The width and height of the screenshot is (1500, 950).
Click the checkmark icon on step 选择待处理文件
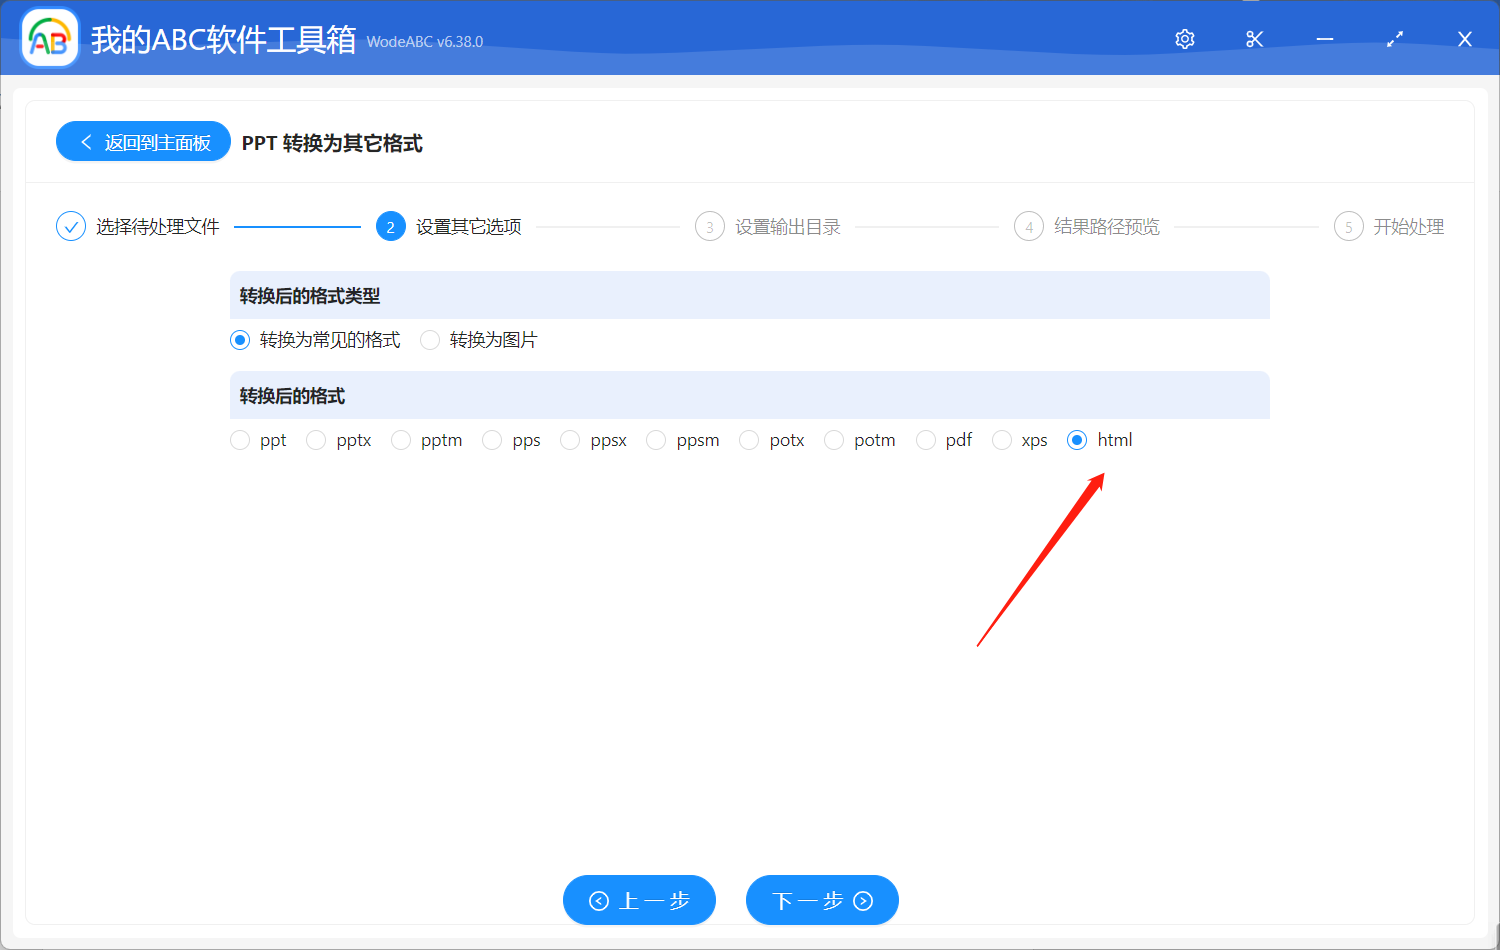[x=70, y=226]
